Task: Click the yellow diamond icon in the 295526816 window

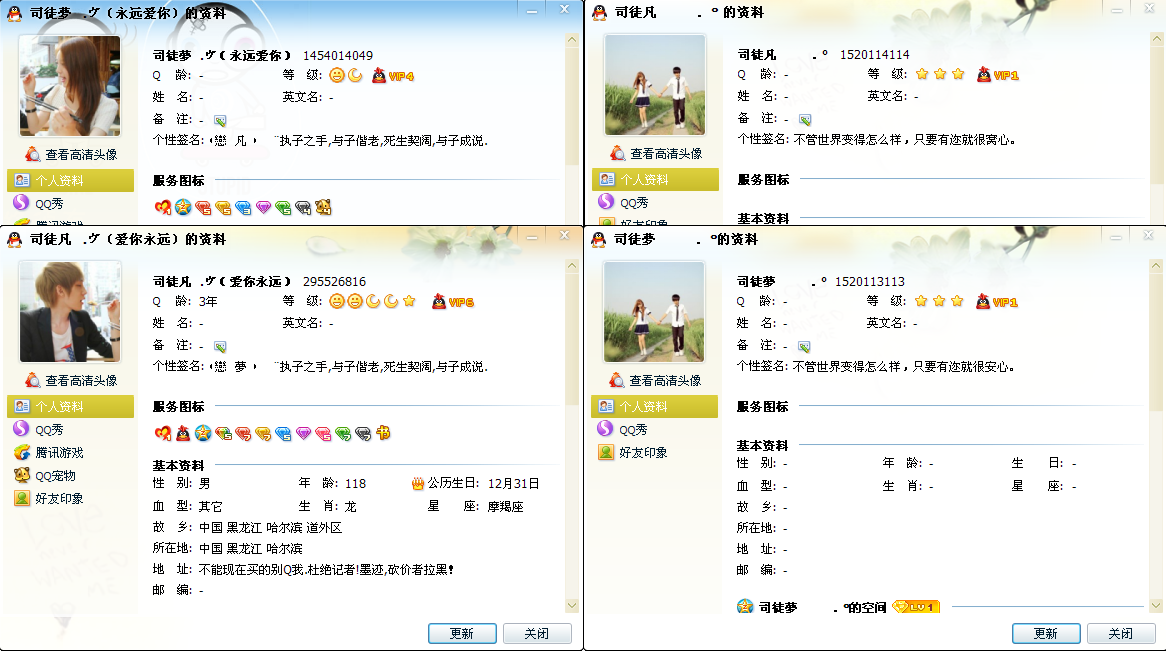Action: coord(263,434)
